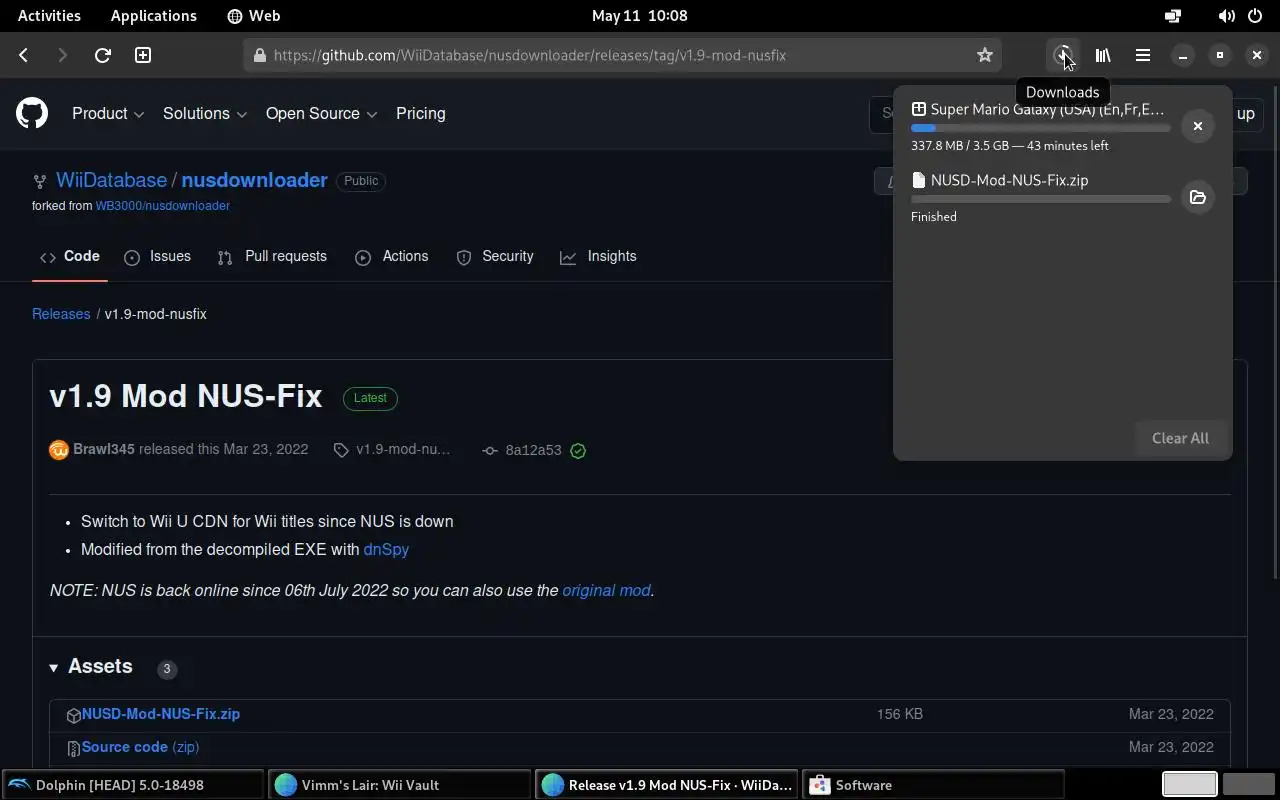Screen dimensions: 1280x800
Task: Switch to the Issues tab
Action: click(158, 256)
